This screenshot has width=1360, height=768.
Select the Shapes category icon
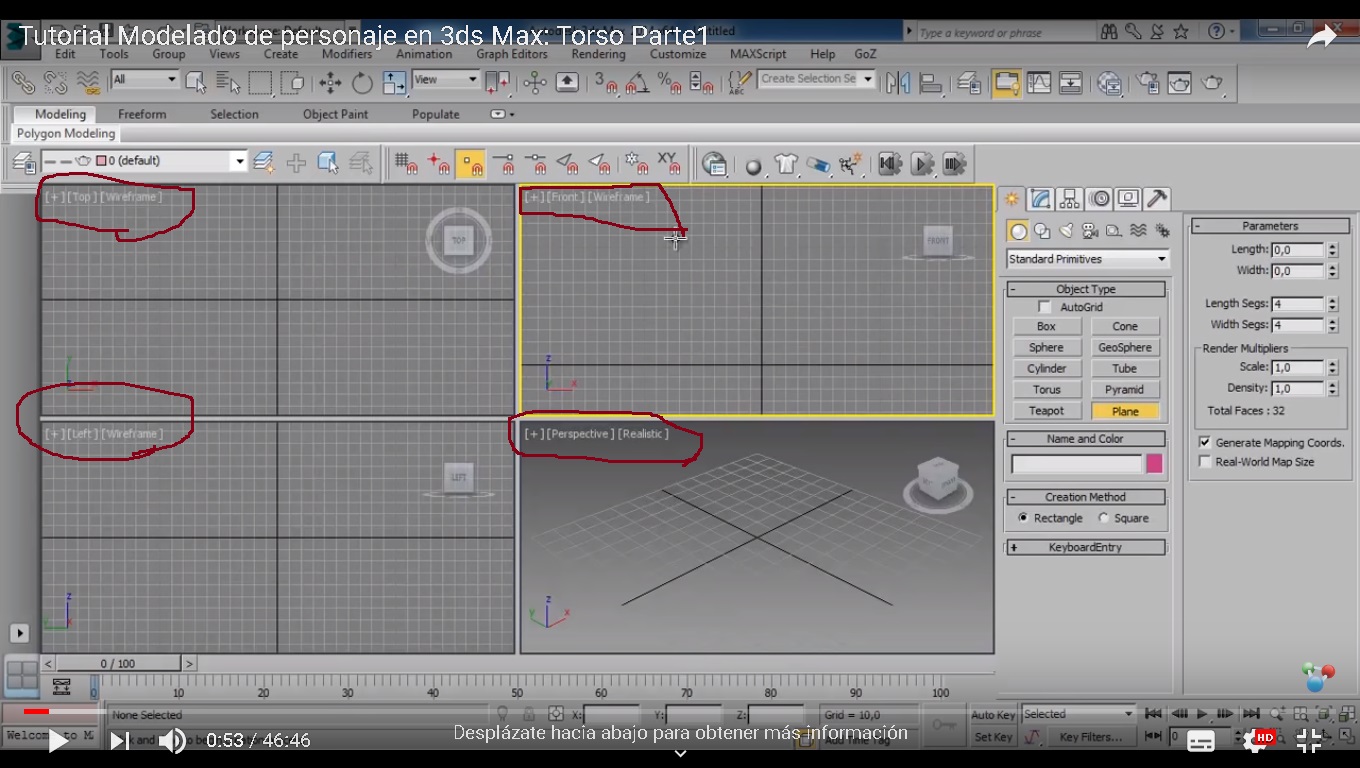1042,231
